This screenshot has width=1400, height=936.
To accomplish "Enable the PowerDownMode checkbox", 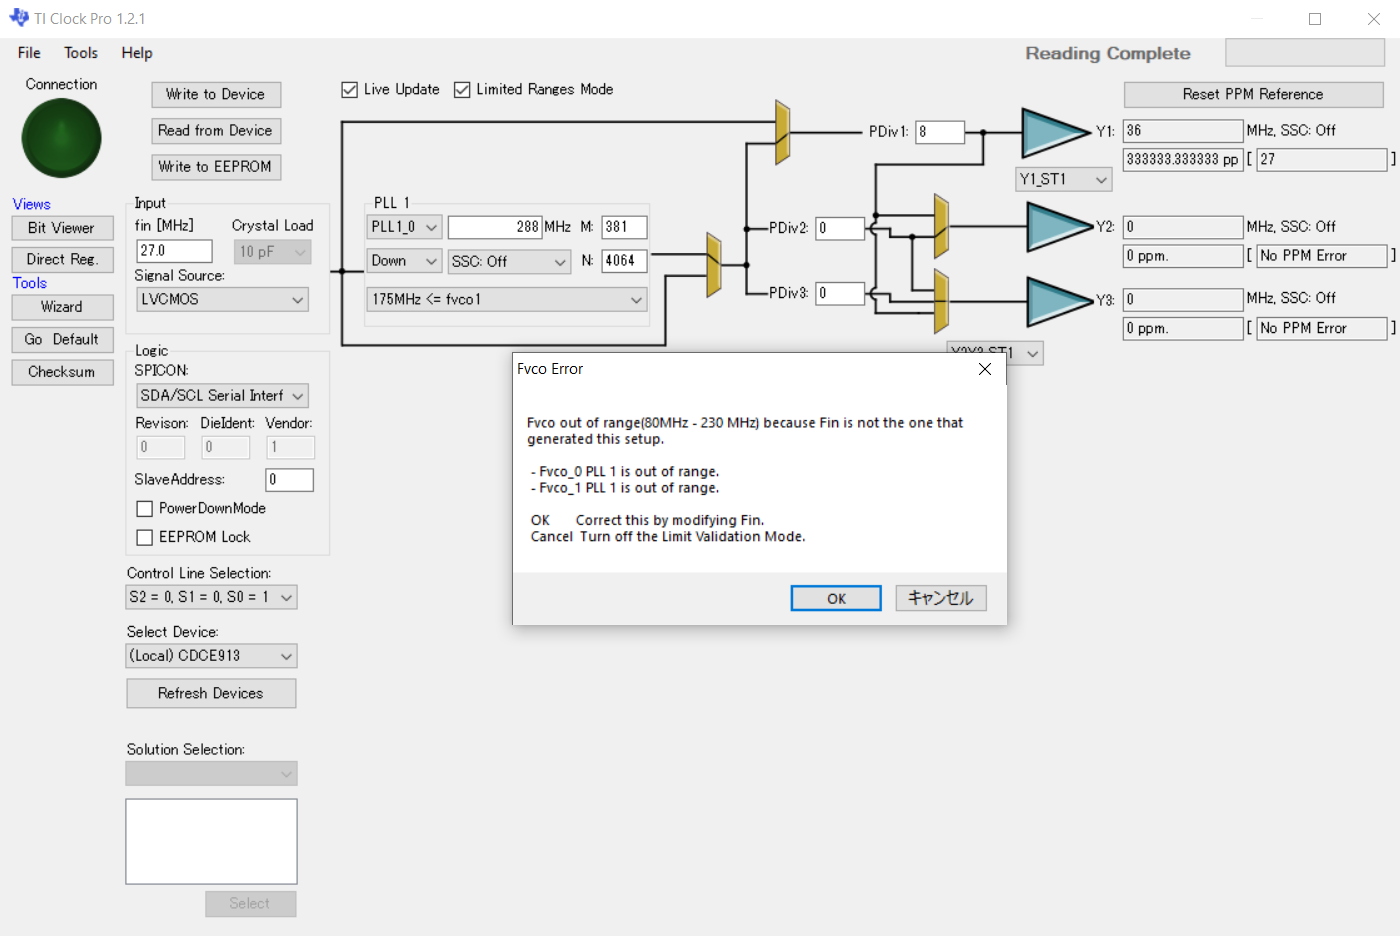I will [x=145, y=509].
